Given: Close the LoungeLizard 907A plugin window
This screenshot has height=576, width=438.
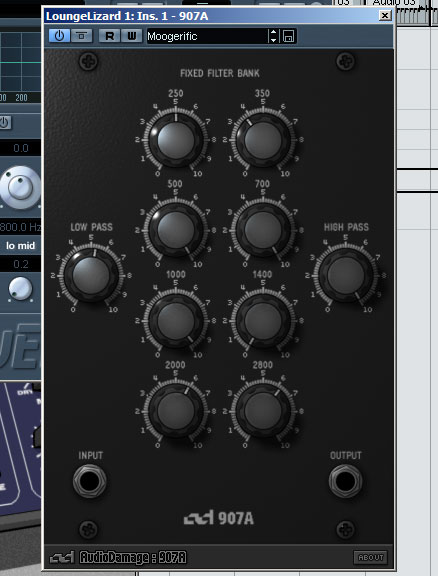Looking at the screenshot, I should point(385,15).
